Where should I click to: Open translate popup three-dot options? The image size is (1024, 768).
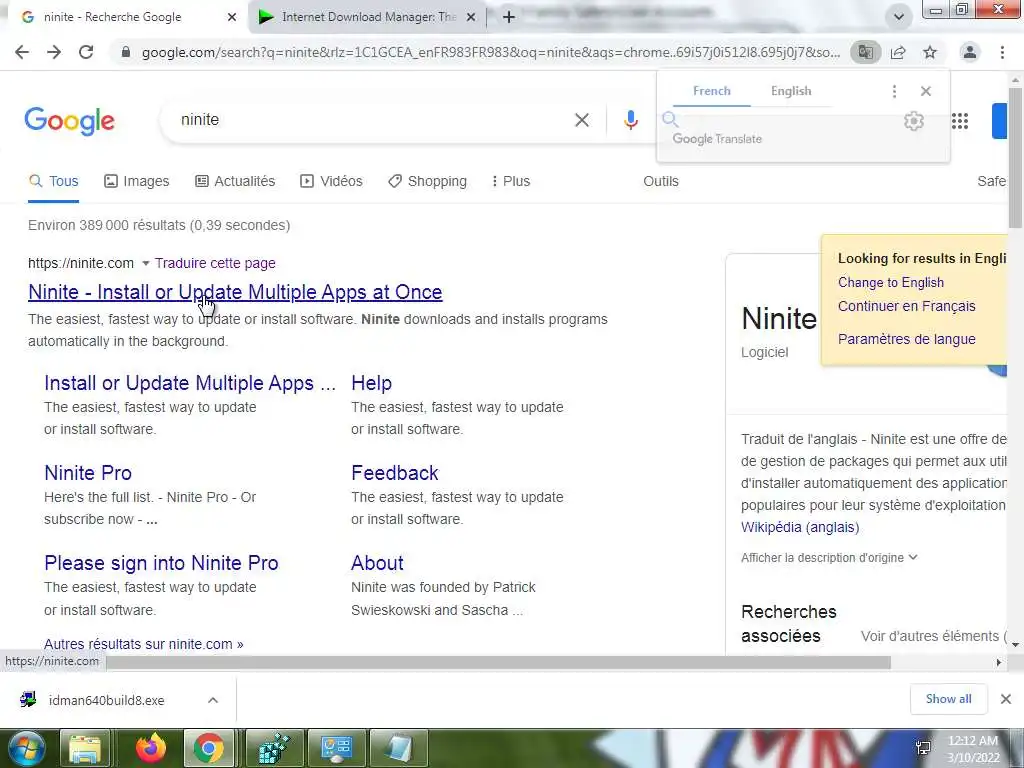[894, 91]
